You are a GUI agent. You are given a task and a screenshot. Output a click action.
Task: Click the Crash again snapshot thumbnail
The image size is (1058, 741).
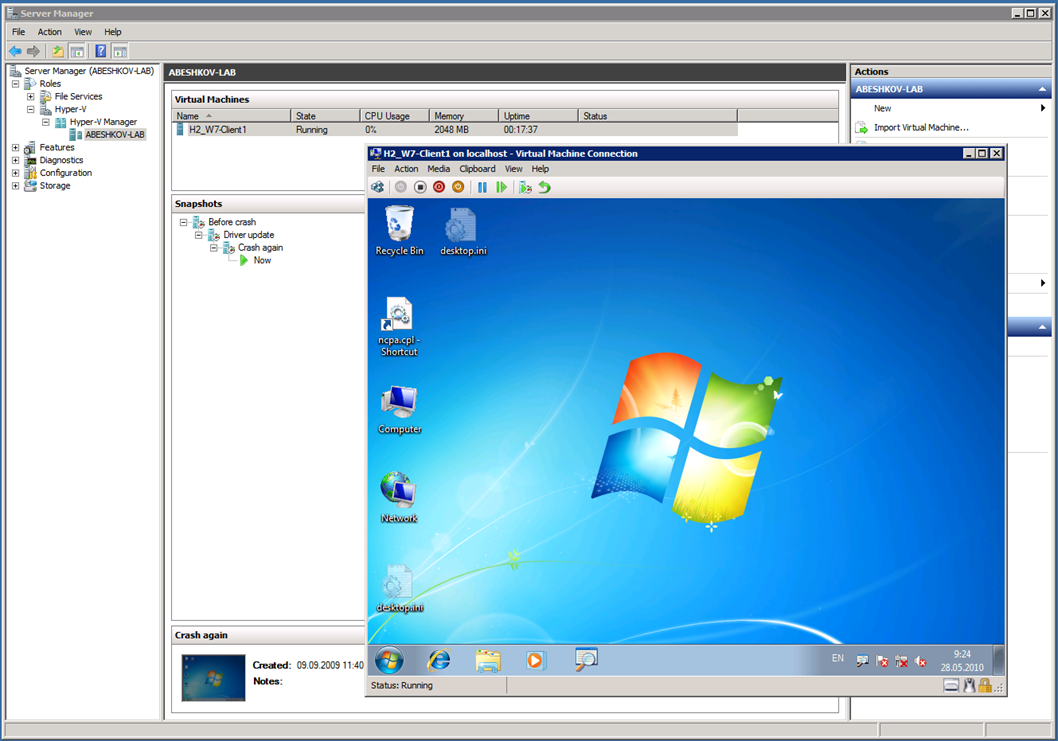[x=213, y=678]
